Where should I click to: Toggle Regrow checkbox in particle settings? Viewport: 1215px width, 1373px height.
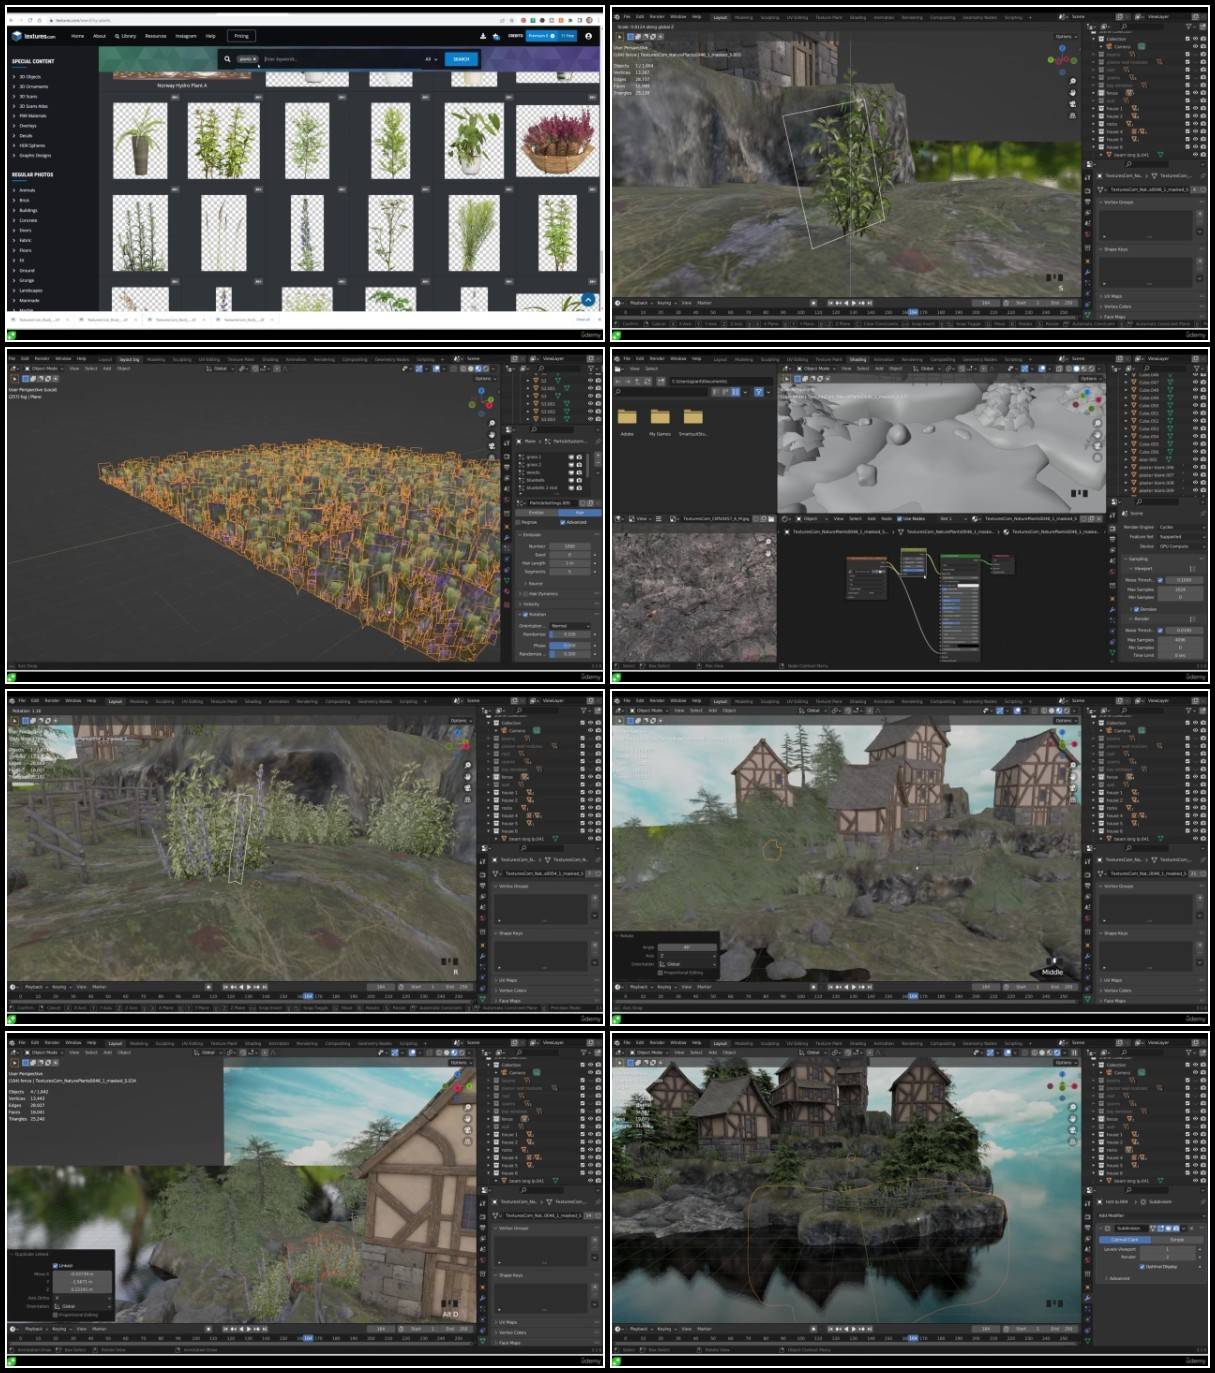(519, 522)
